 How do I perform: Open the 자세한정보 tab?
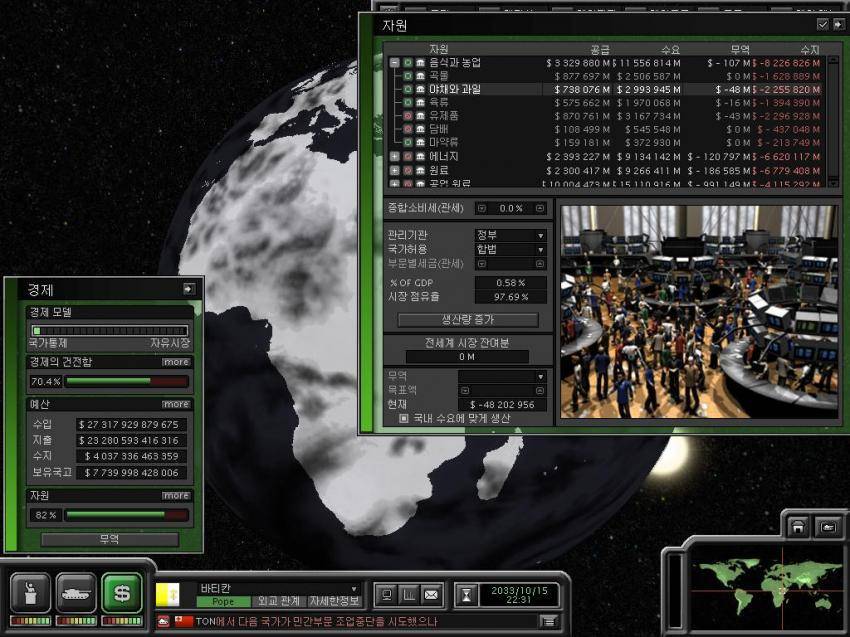tap(334, 602)
